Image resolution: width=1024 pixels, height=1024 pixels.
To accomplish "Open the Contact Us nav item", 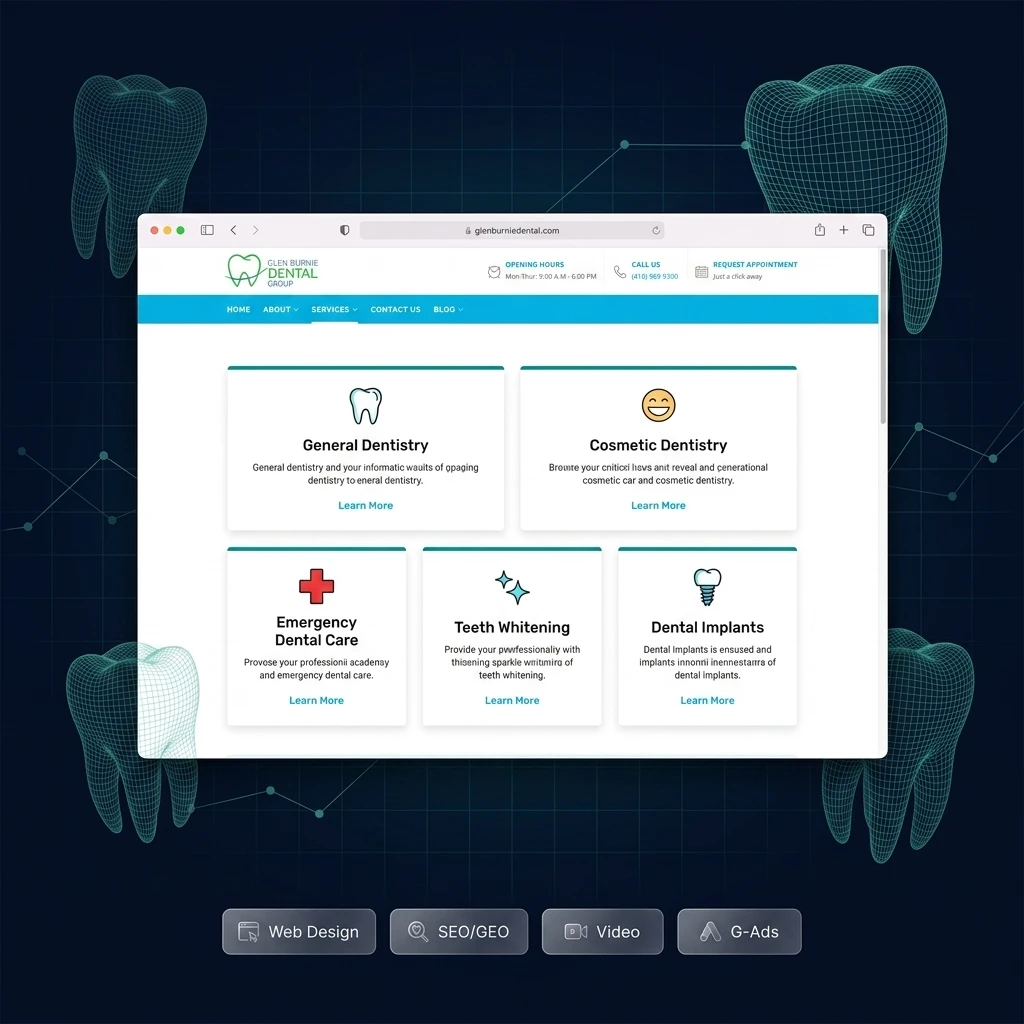I will 395,310.
